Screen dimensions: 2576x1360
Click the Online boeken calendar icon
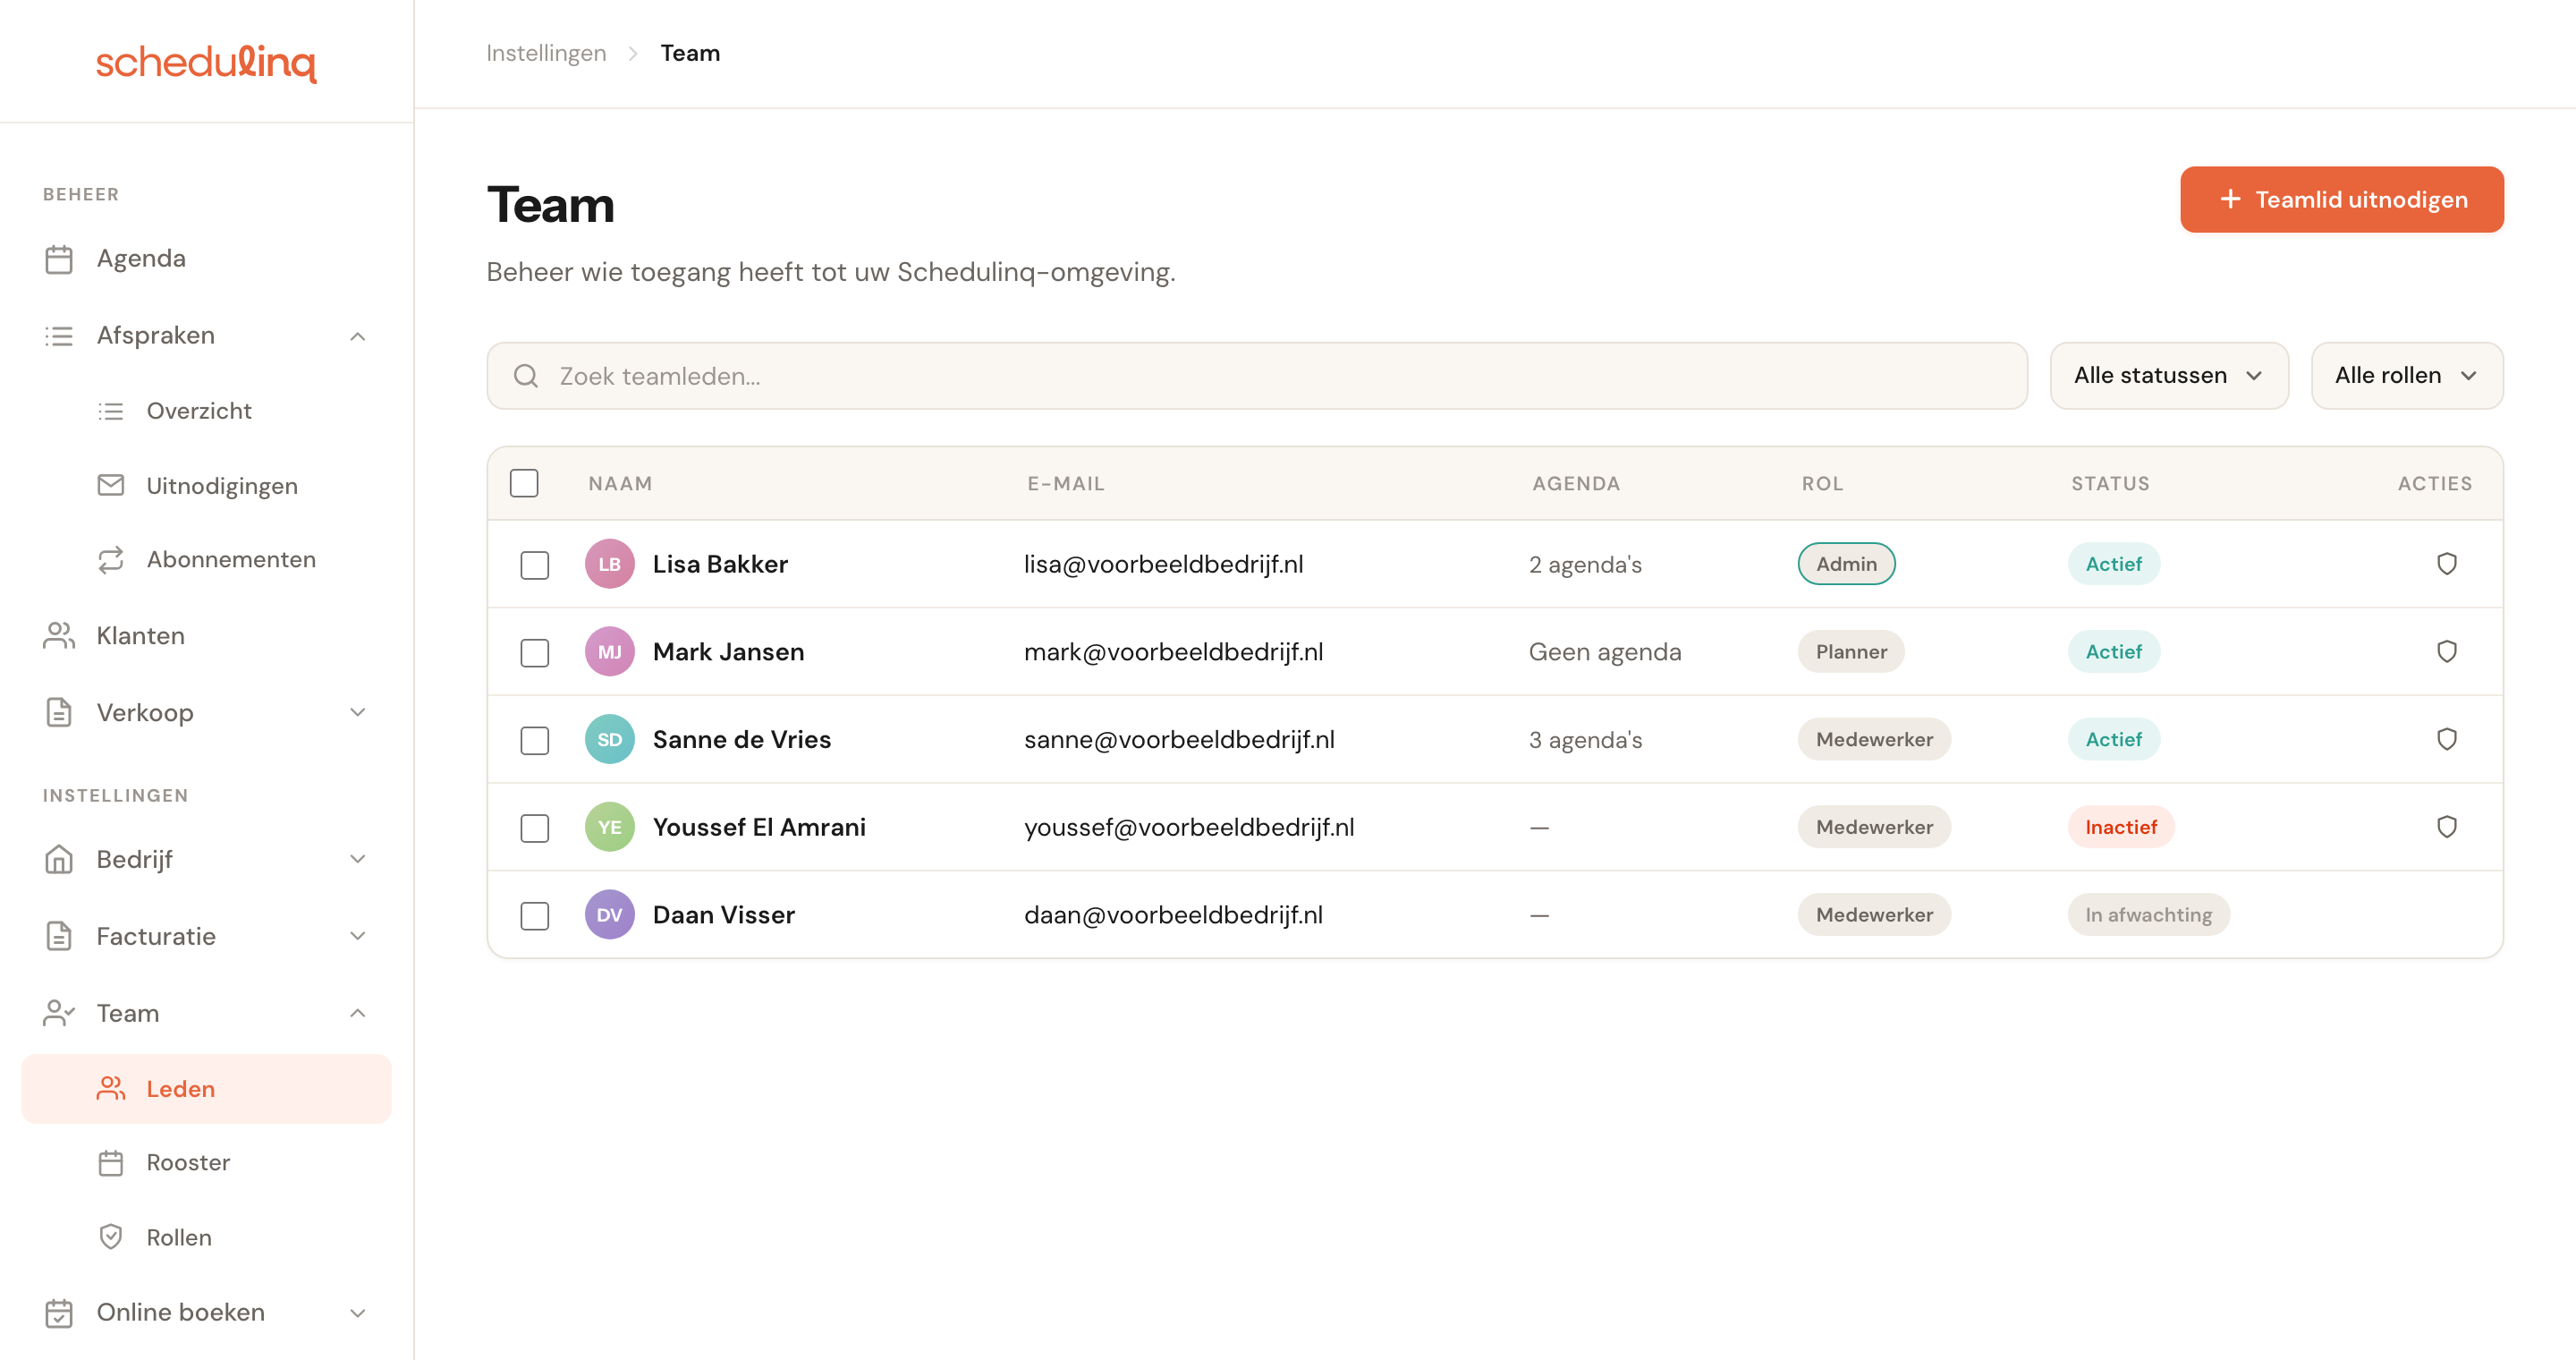(x=59, y=1313)
